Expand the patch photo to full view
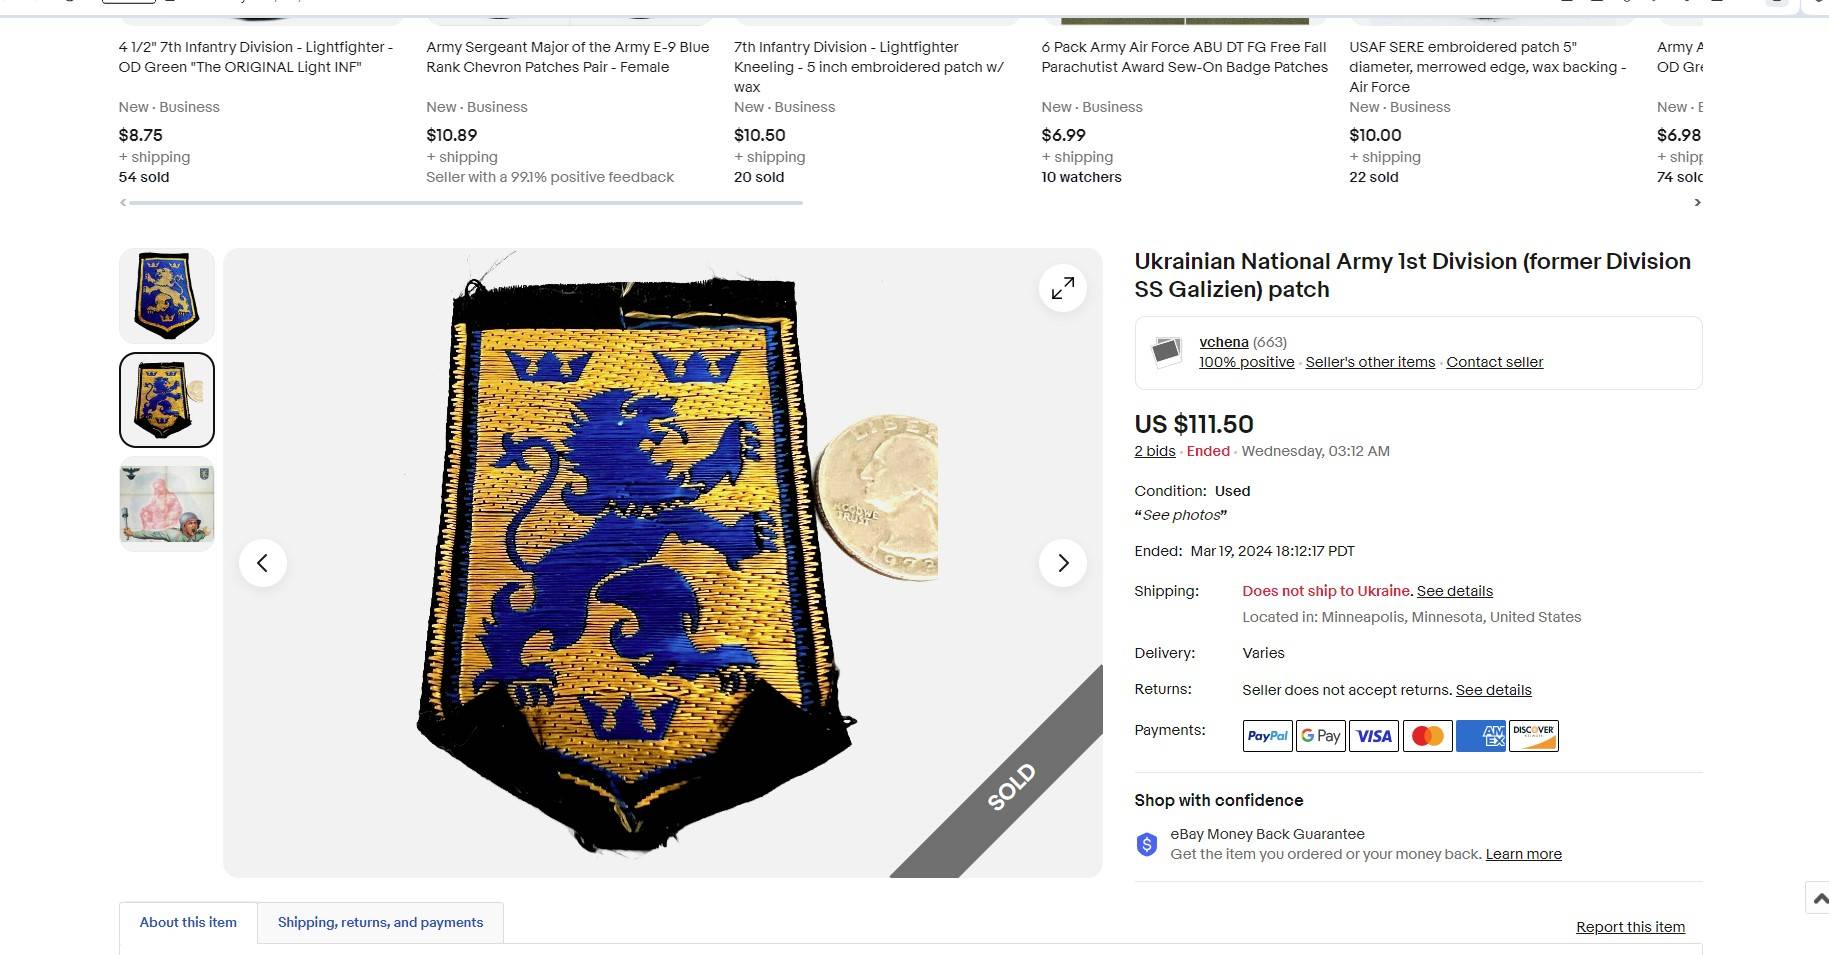 pos(1062,288)
